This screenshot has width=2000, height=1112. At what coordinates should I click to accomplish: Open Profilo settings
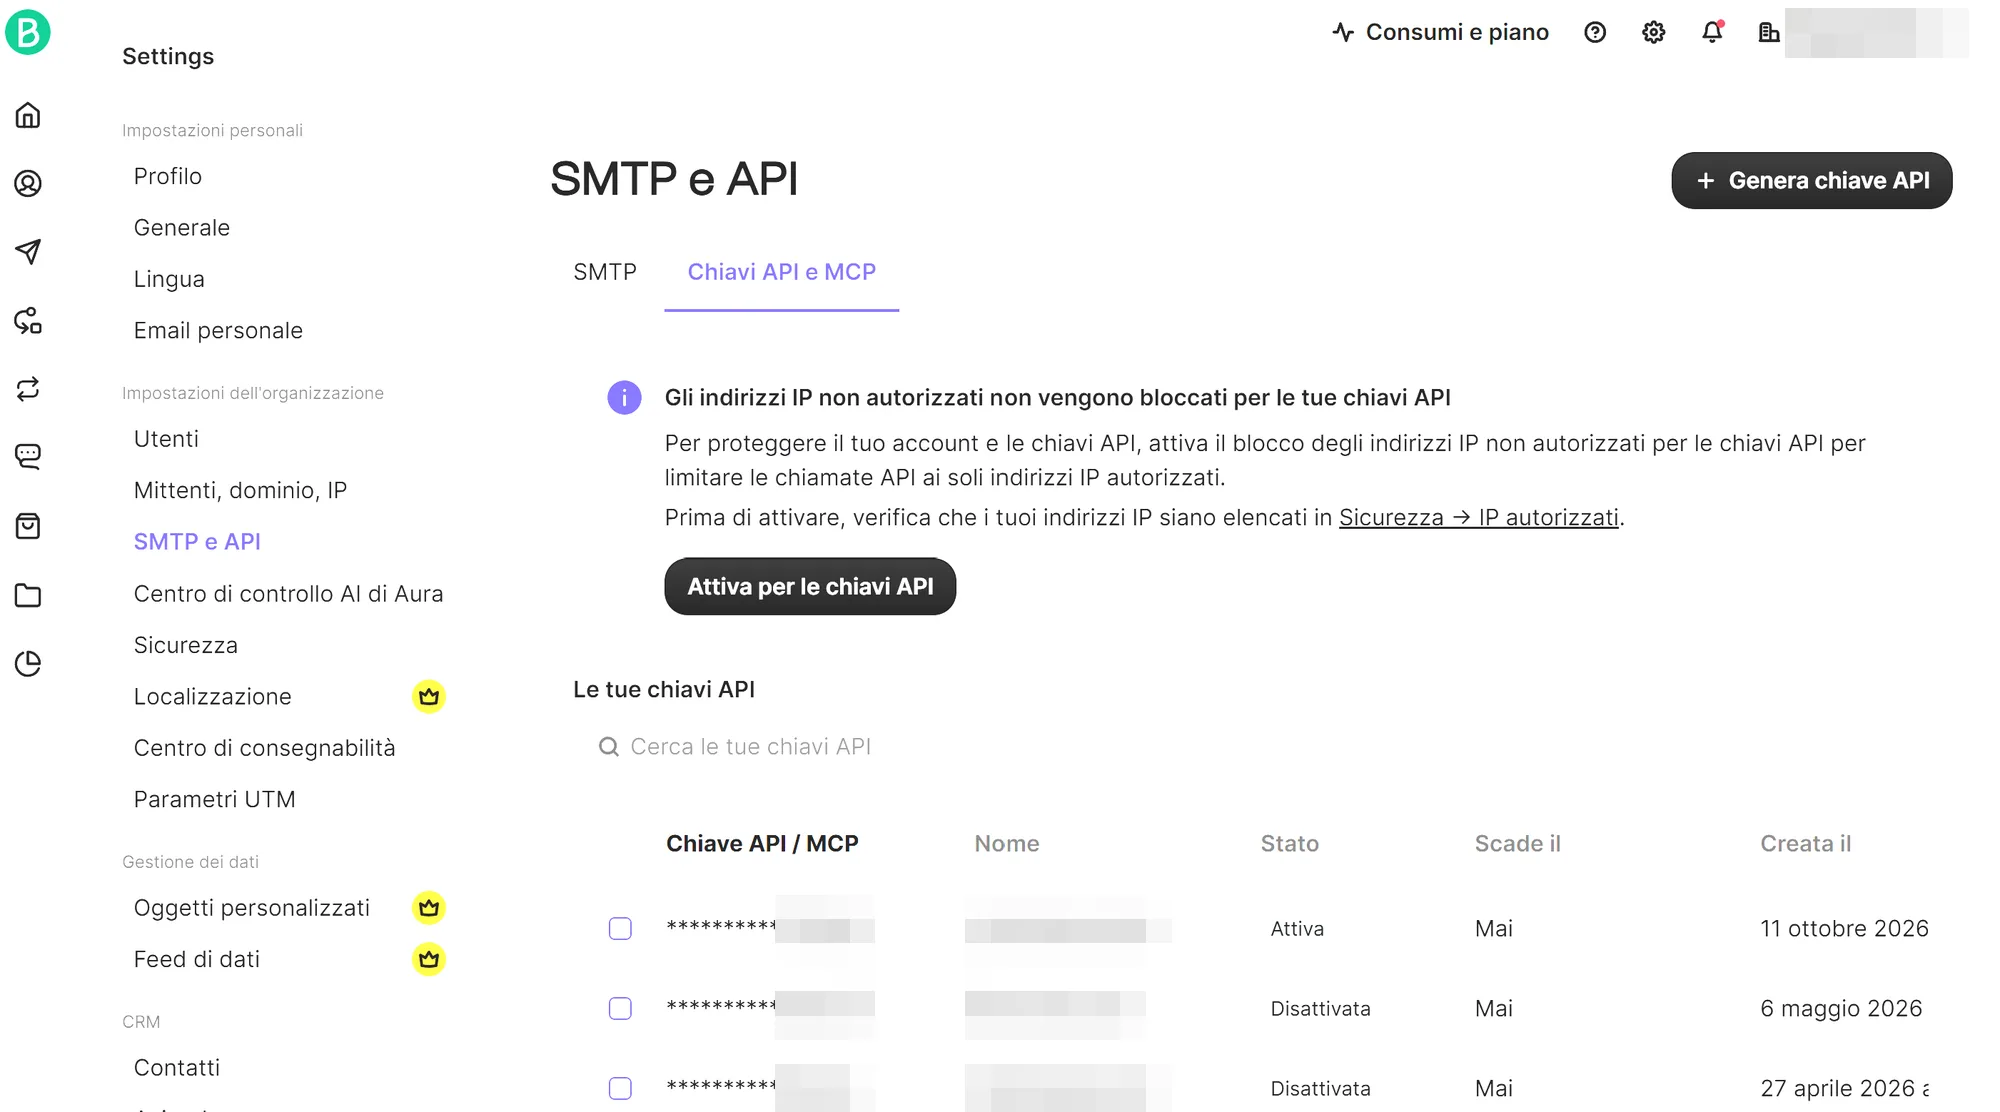pos(168,176)
